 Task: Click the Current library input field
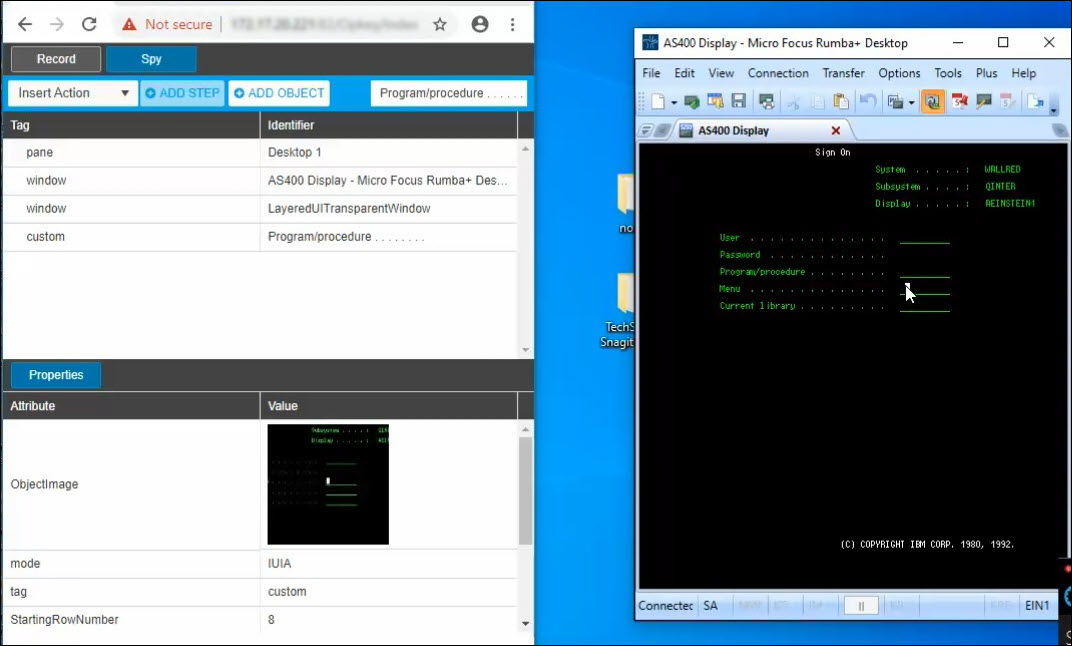point(924,306)
